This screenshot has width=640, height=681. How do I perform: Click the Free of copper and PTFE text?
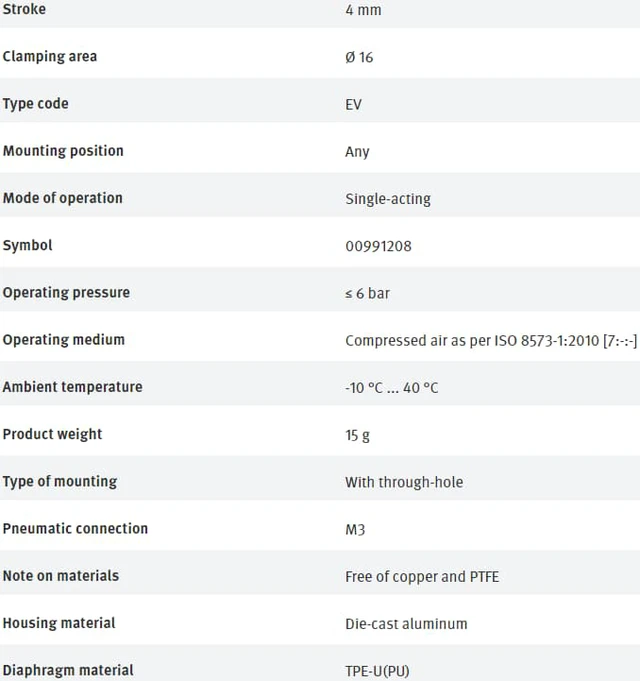pyautogui.click(x=422, y=577)
